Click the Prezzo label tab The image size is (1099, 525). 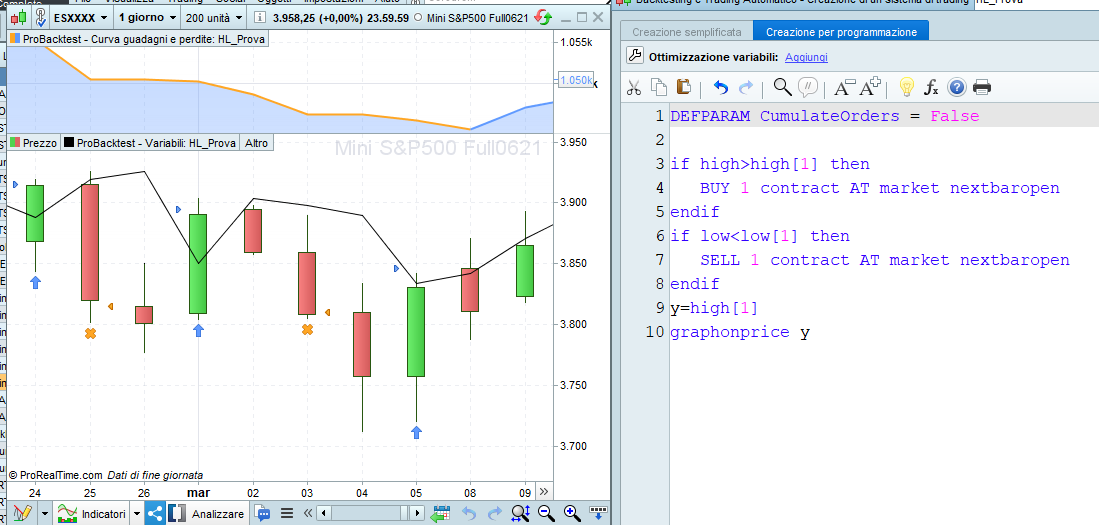pyautogui.click(x=34, y=142)
